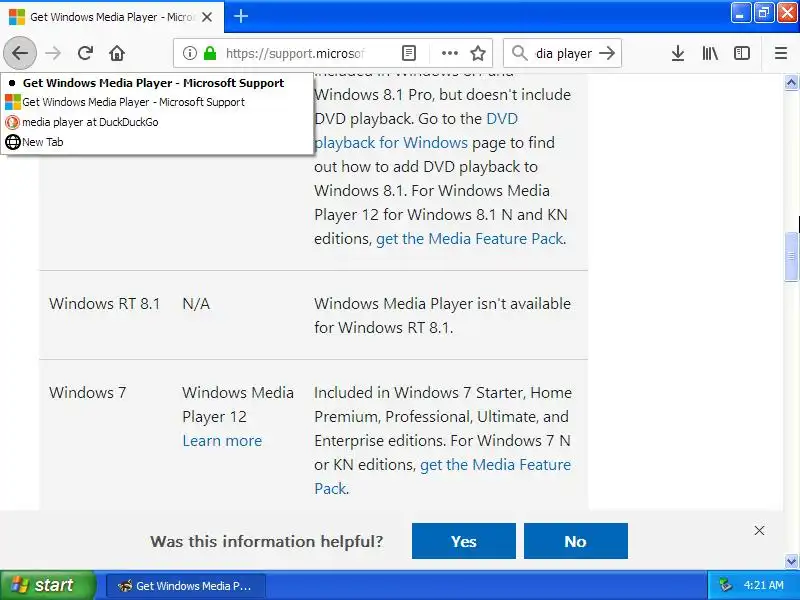This screenshot has height=600, width=800.
Task: Click the system tray network icon
Action: 725,585
